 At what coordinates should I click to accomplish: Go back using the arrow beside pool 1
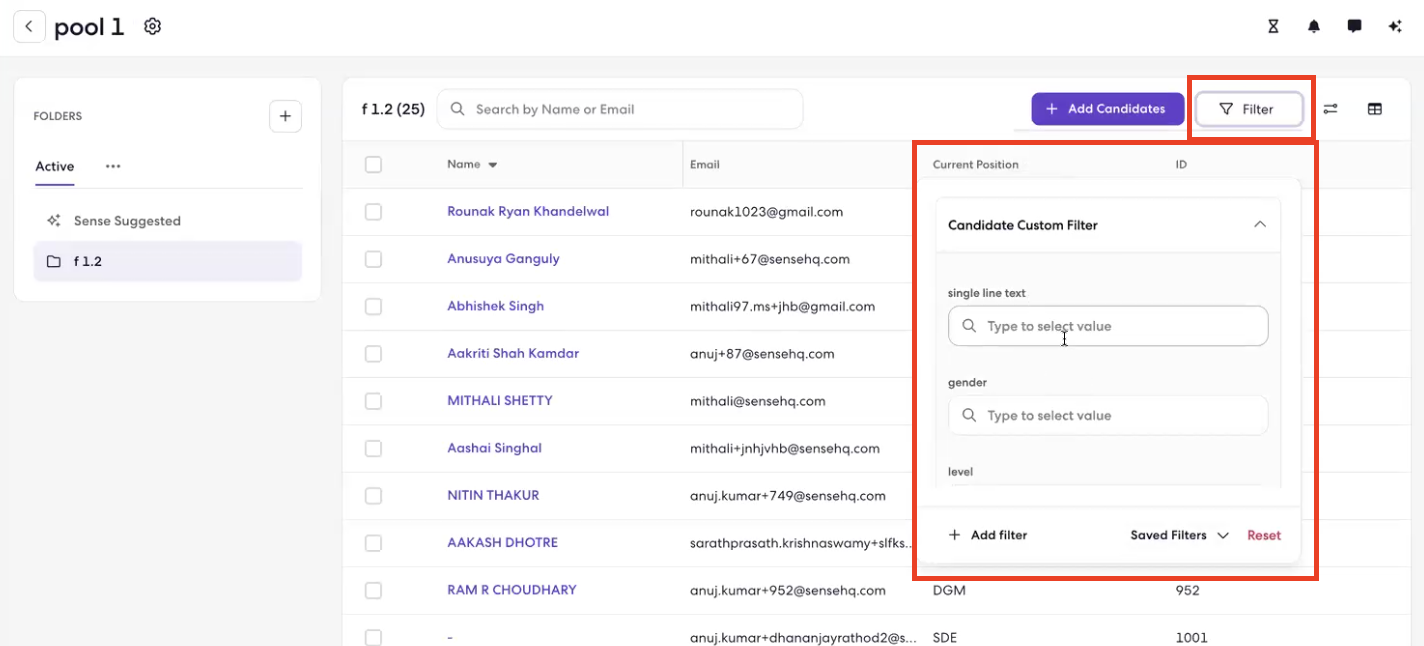coord(29,27)
